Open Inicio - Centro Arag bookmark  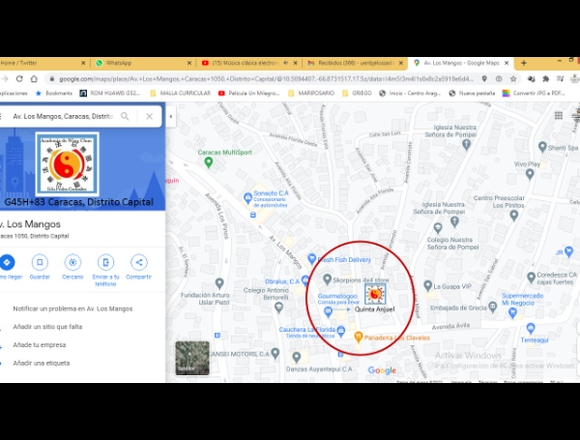410,93
